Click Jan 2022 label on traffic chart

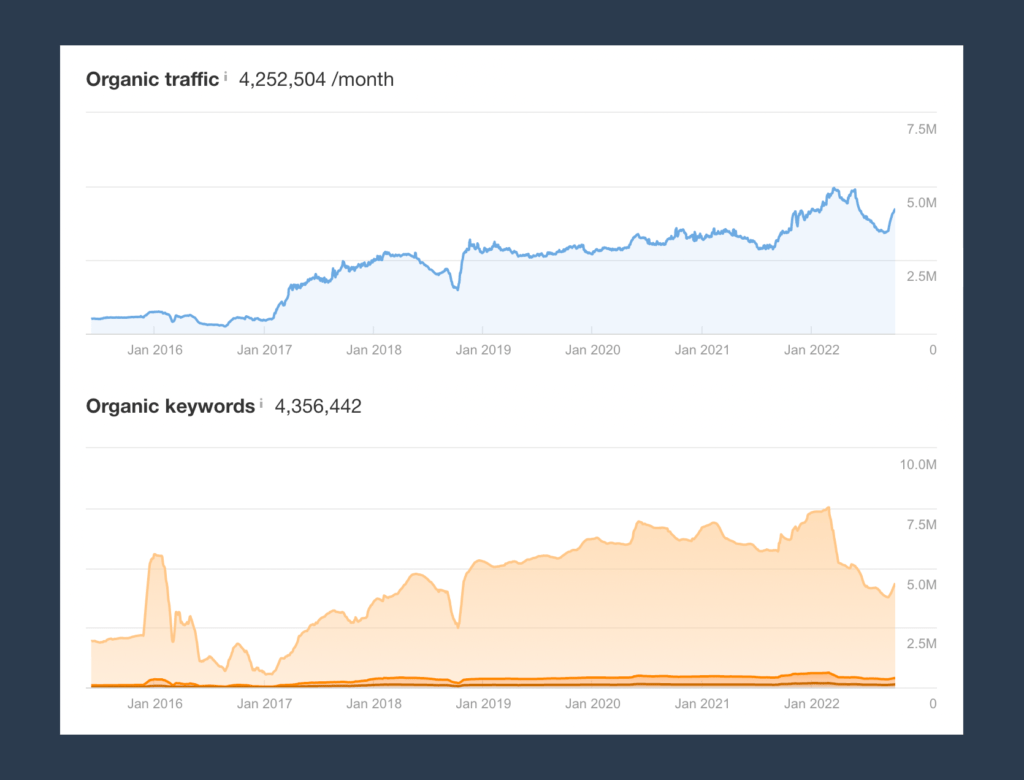click(x=811, y=349)
